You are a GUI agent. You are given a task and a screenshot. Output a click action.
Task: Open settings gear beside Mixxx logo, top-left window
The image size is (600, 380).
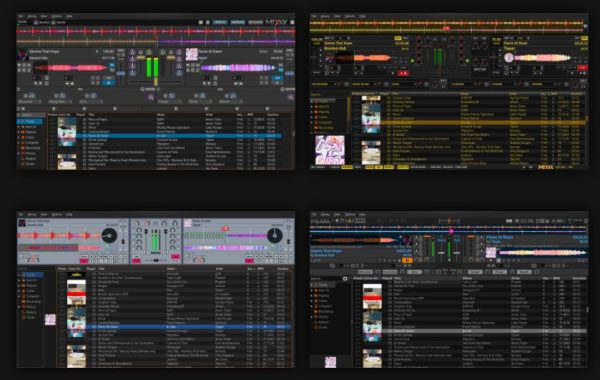tap(292, 22)
